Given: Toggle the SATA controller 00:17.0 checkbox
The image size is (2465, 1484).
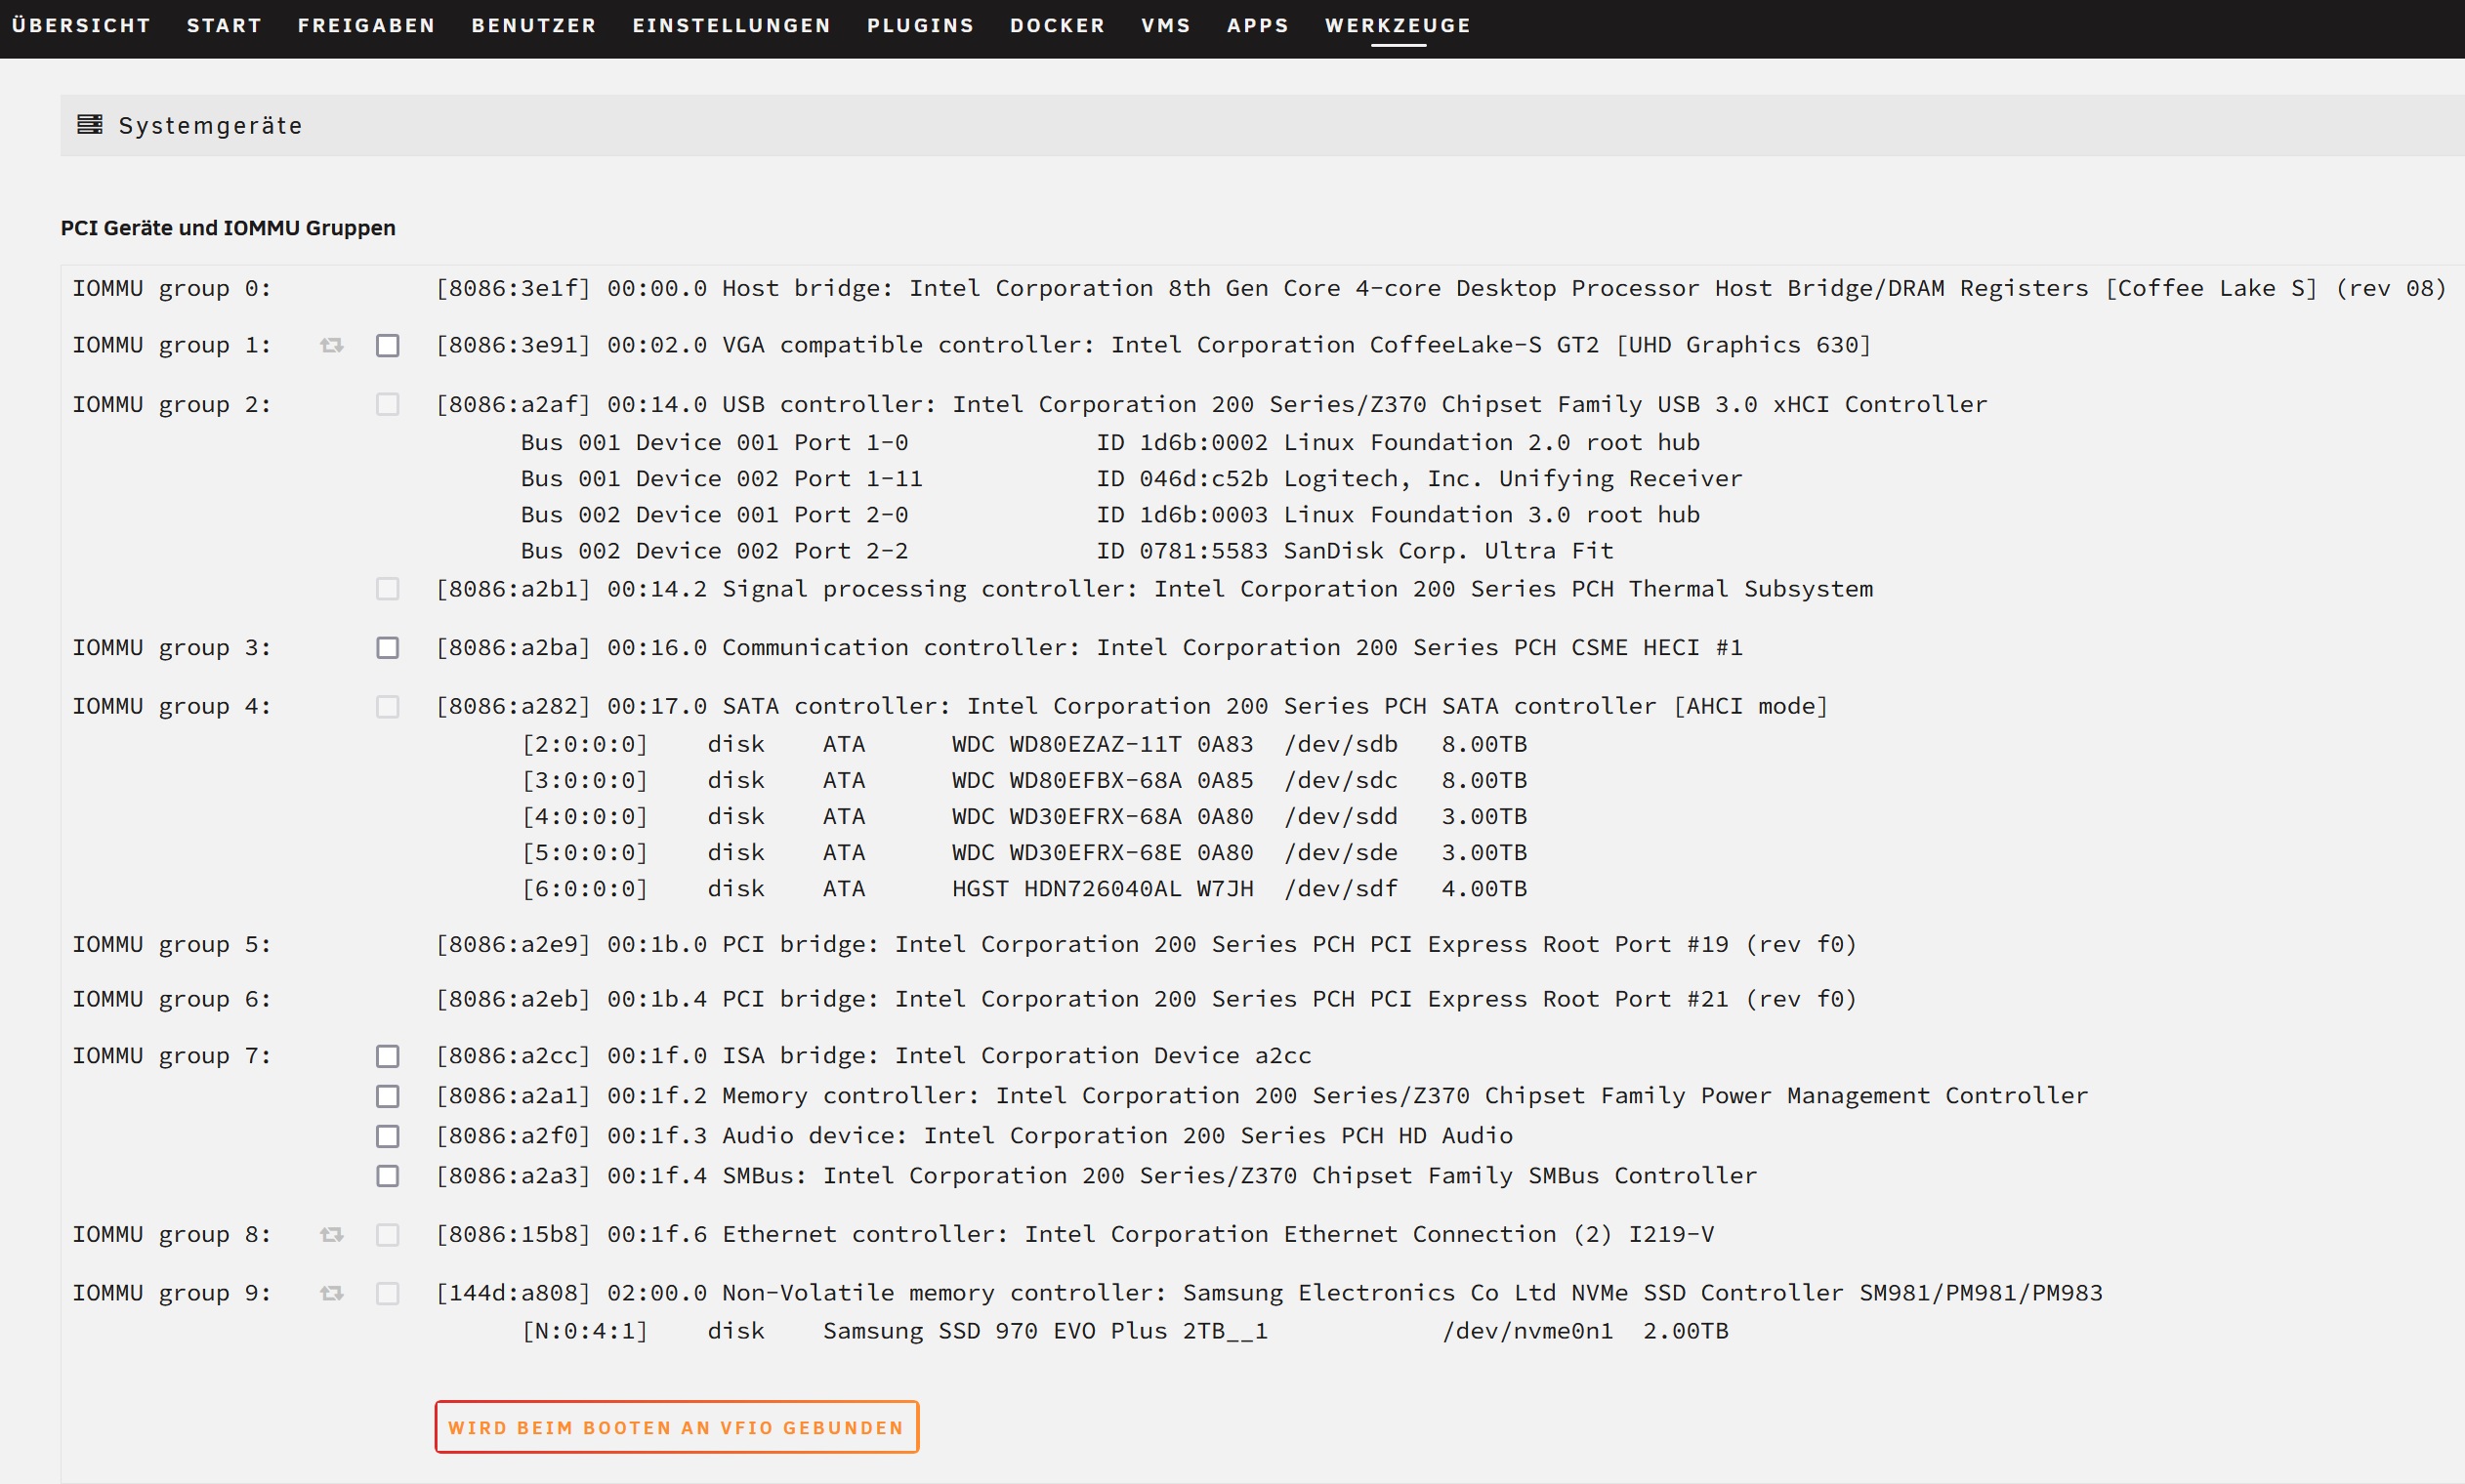Looking at the screenshot, I should click(x=388, y=707).
